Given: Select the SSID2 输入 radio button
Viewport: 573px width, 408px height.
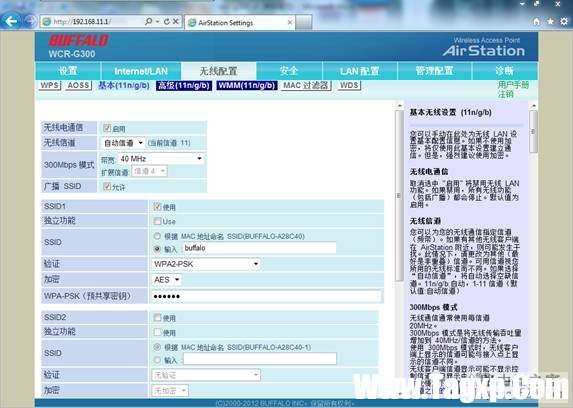Looking at the screenshot, I should pos(157,360).
